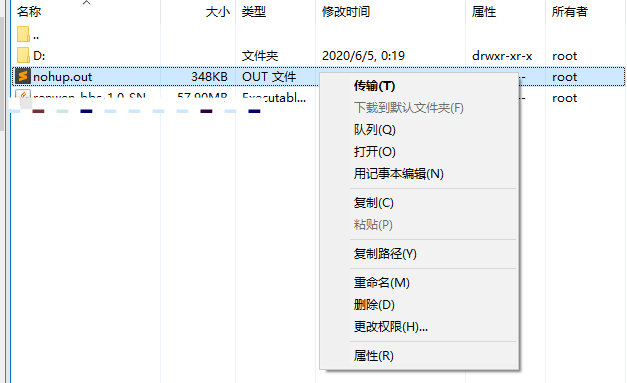This screenshot has height=383, width=627.
Task: Sort by the 修改时间 column header
Action: coord(346,12)
